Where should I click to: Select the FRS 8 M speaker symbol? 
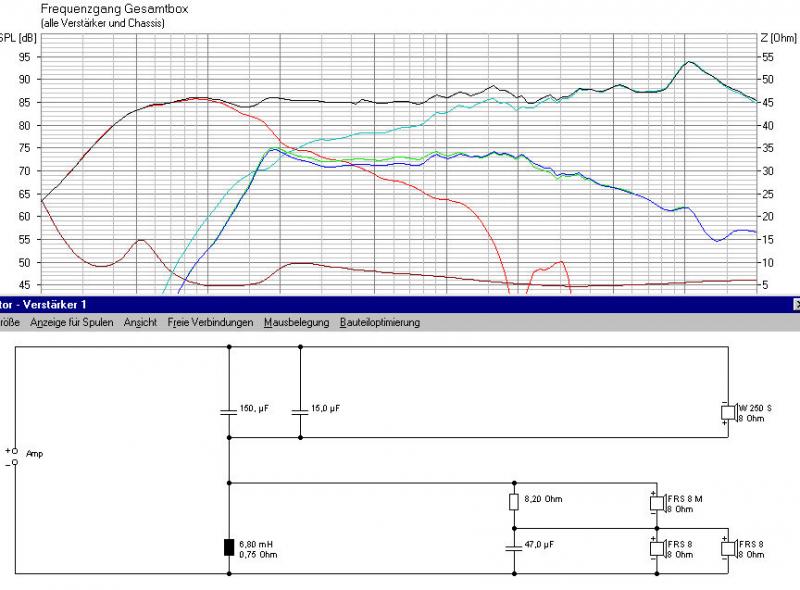(x=657, y=503)
